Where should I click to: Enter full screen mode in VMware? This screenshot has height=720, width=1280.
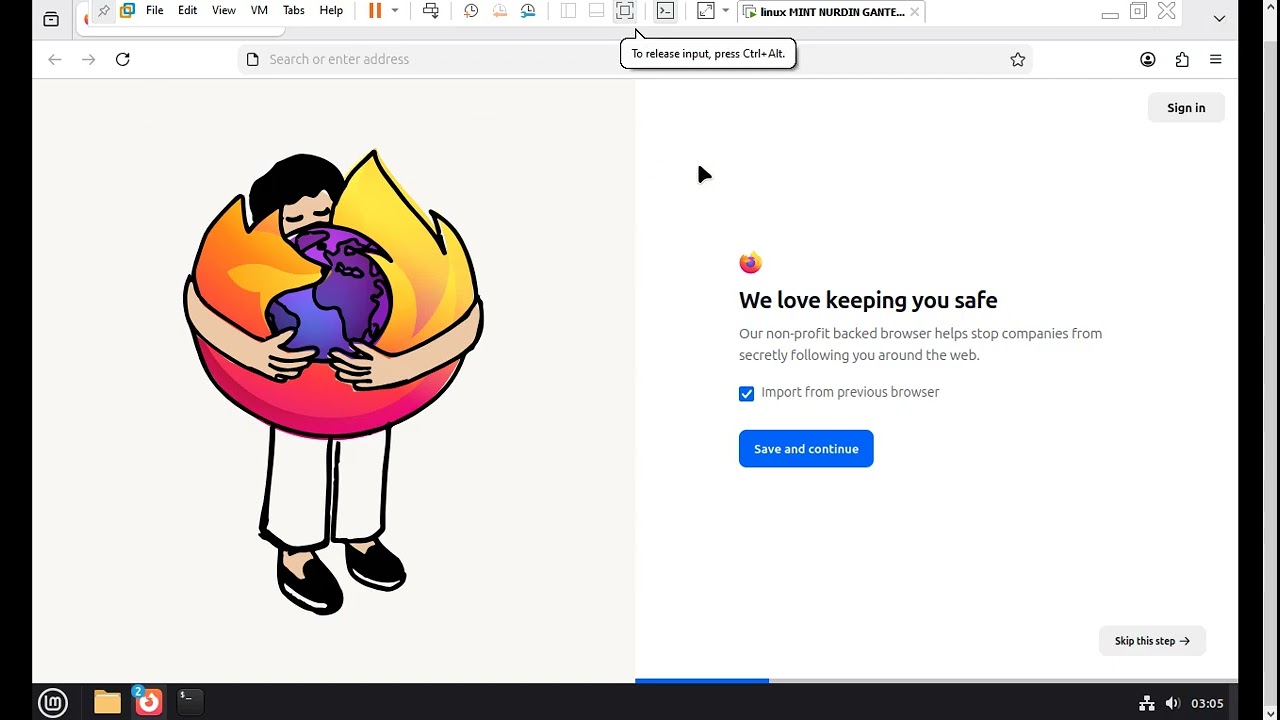(624, 11)
